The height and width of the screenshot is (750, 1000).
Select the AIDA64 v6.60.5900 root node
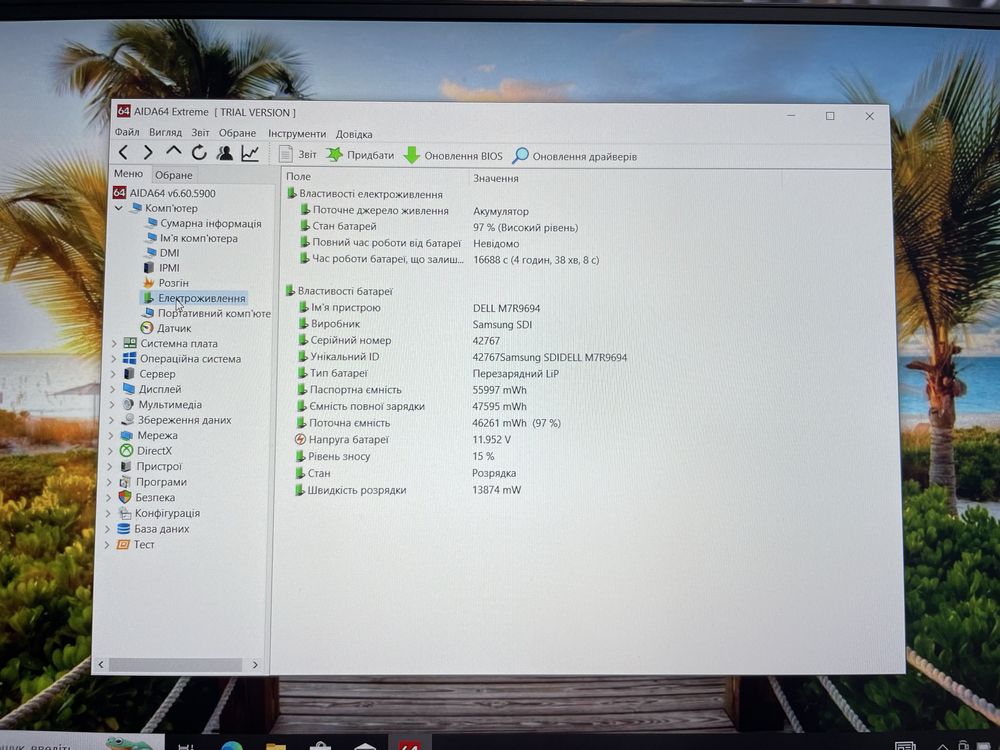pyautogui.click(x=165, y=193)
